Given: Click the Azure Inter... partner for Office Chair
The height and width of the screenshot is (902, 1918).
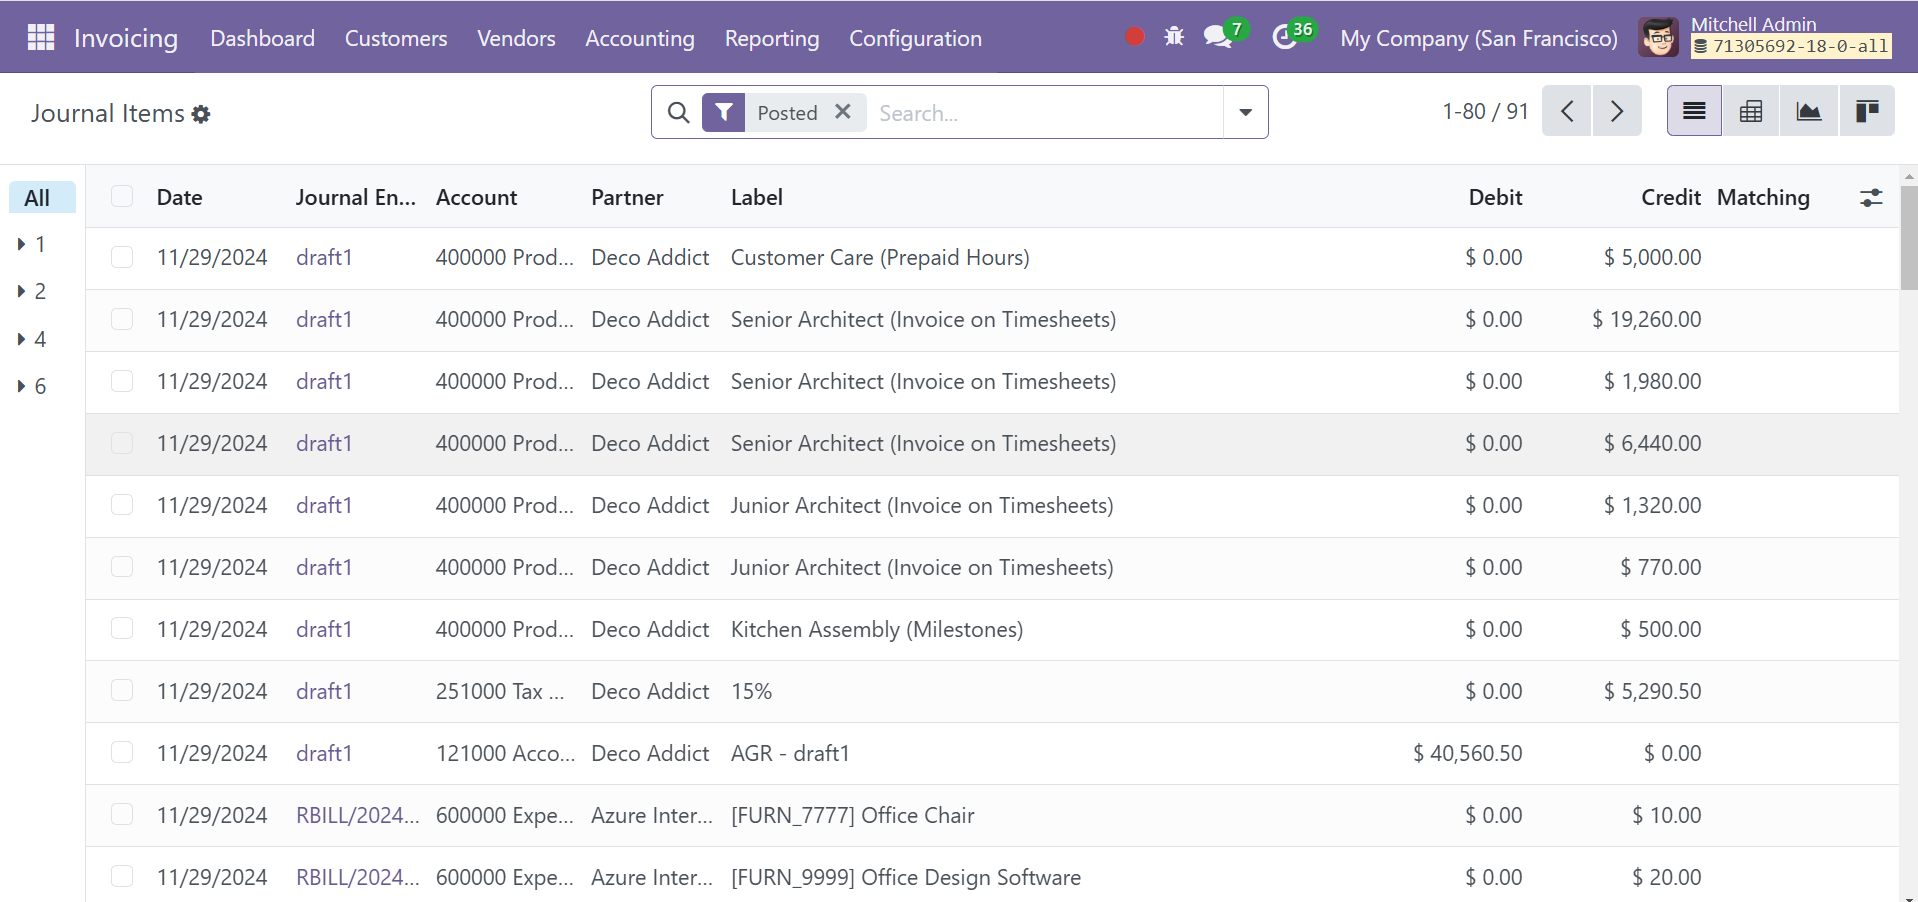Looking at the screenshot, I should coord(652,815).
